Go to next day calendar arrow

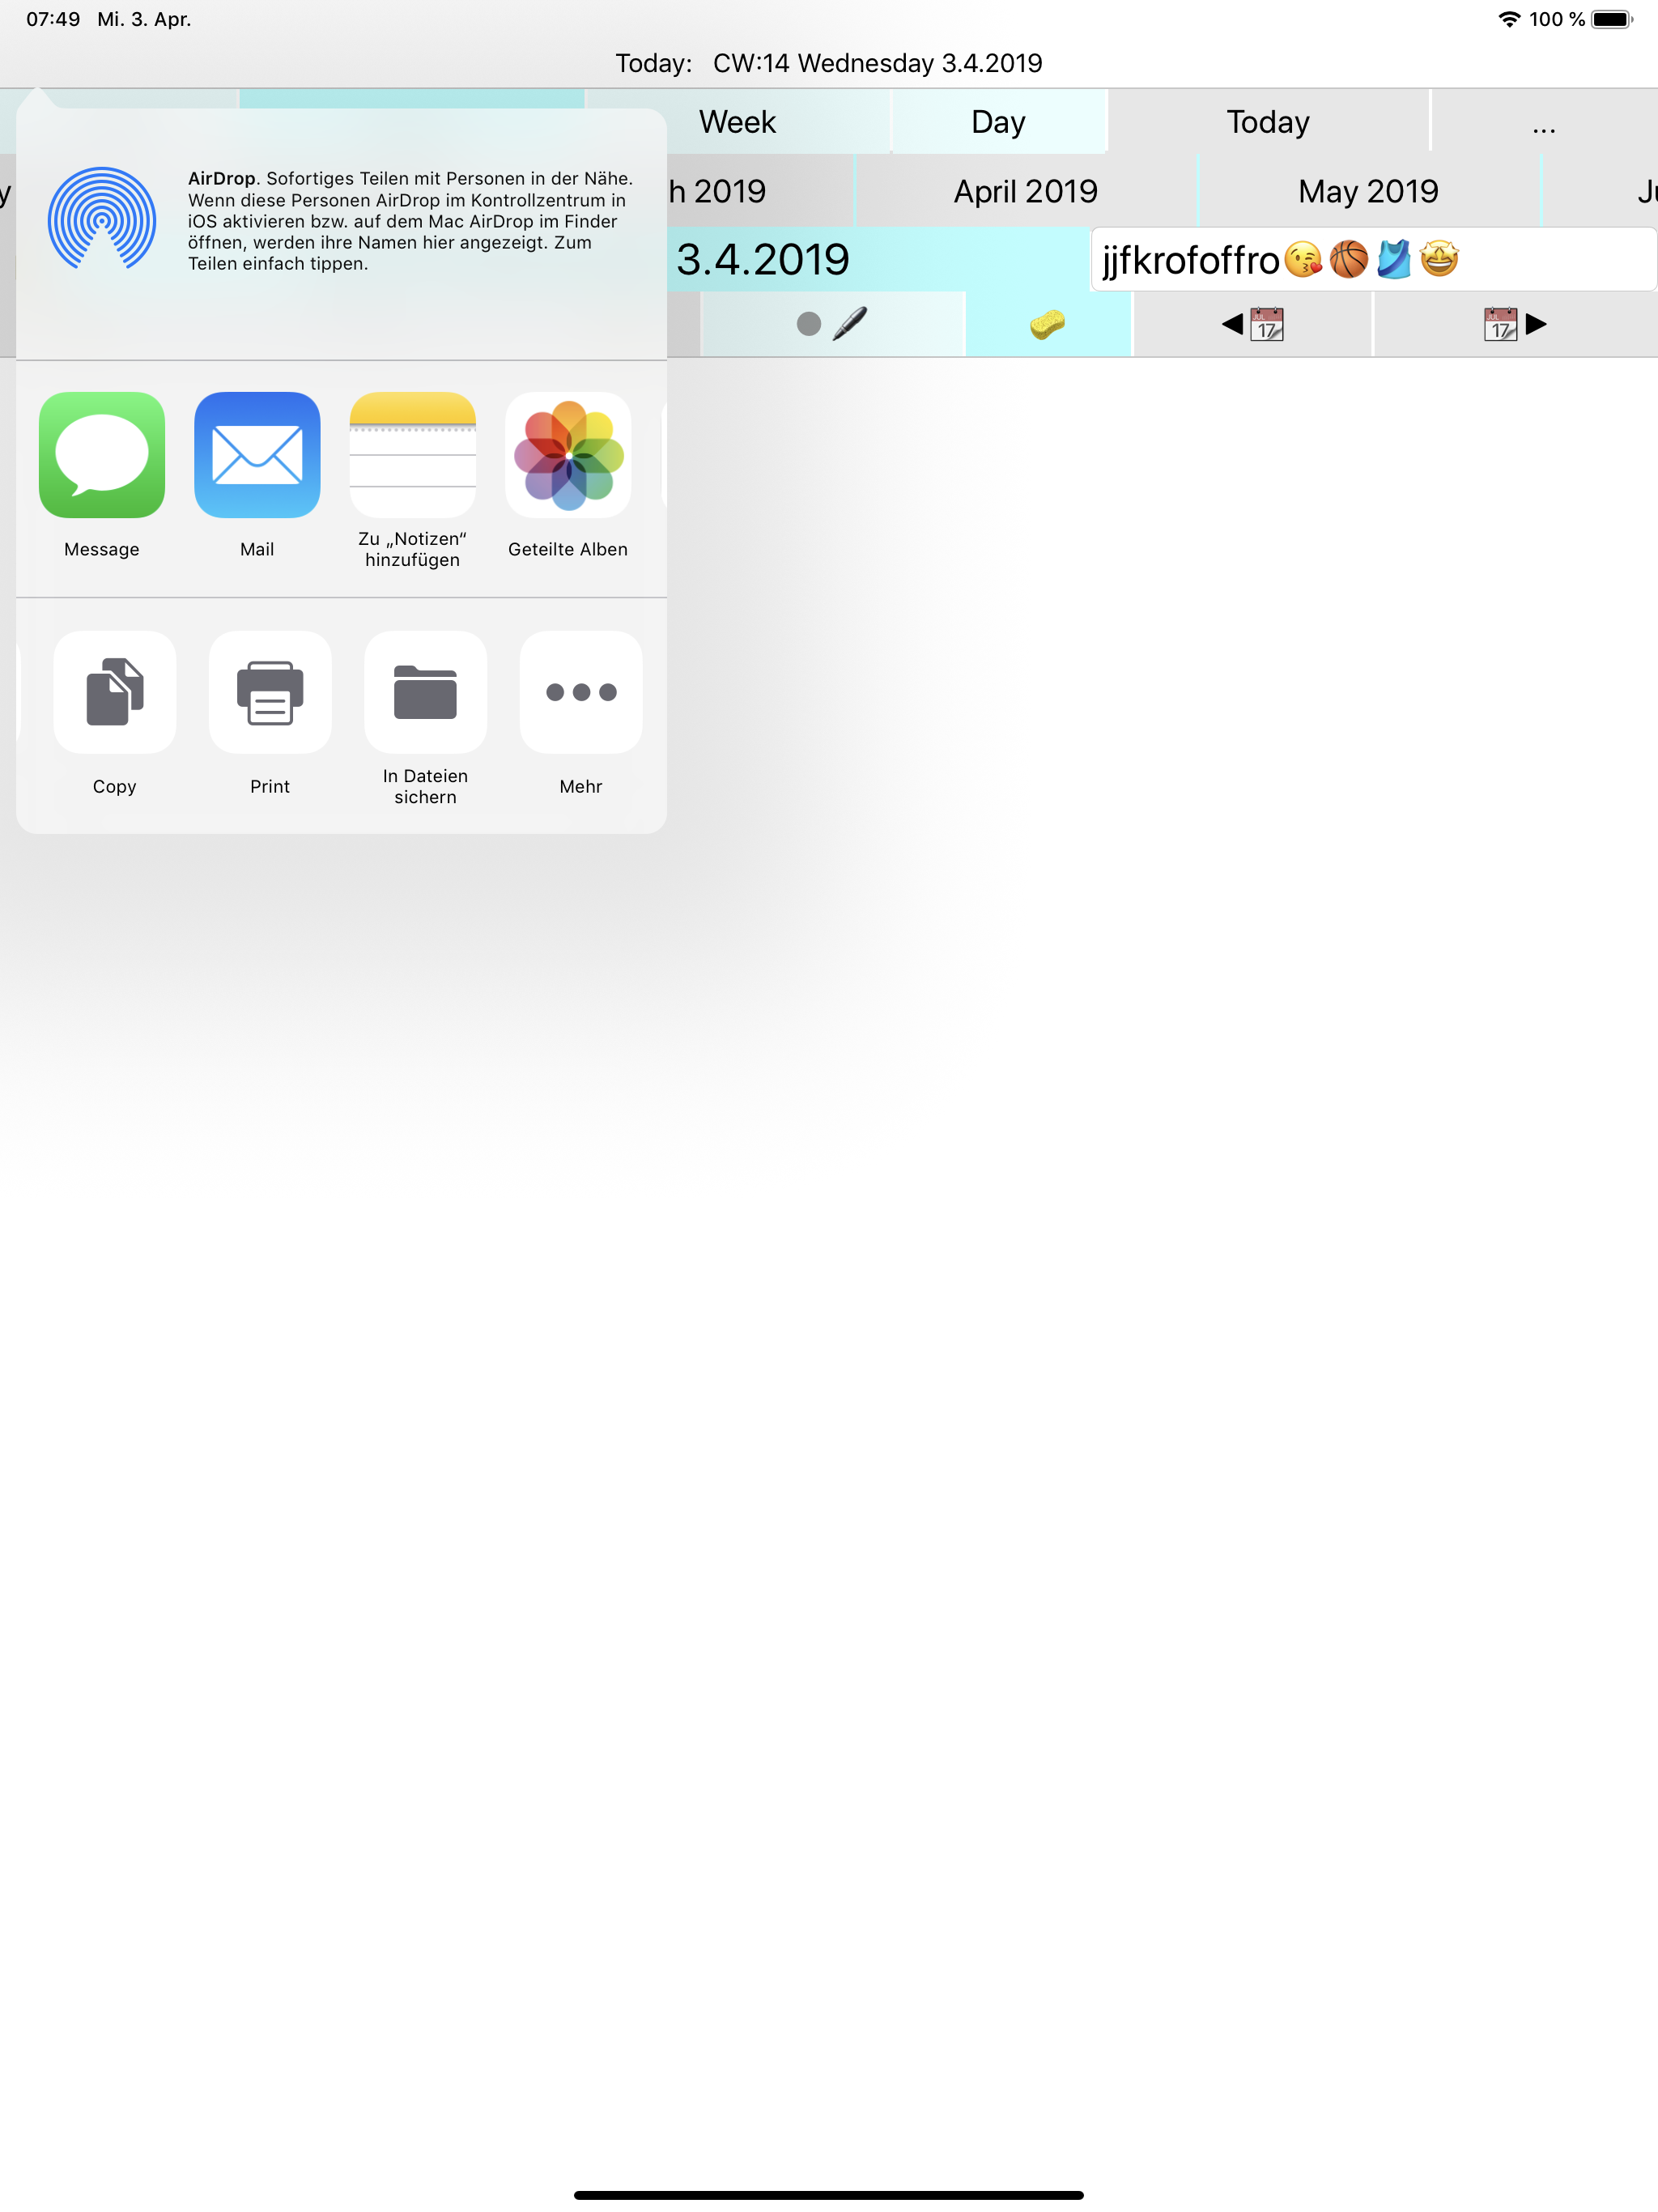(1515, 324)
